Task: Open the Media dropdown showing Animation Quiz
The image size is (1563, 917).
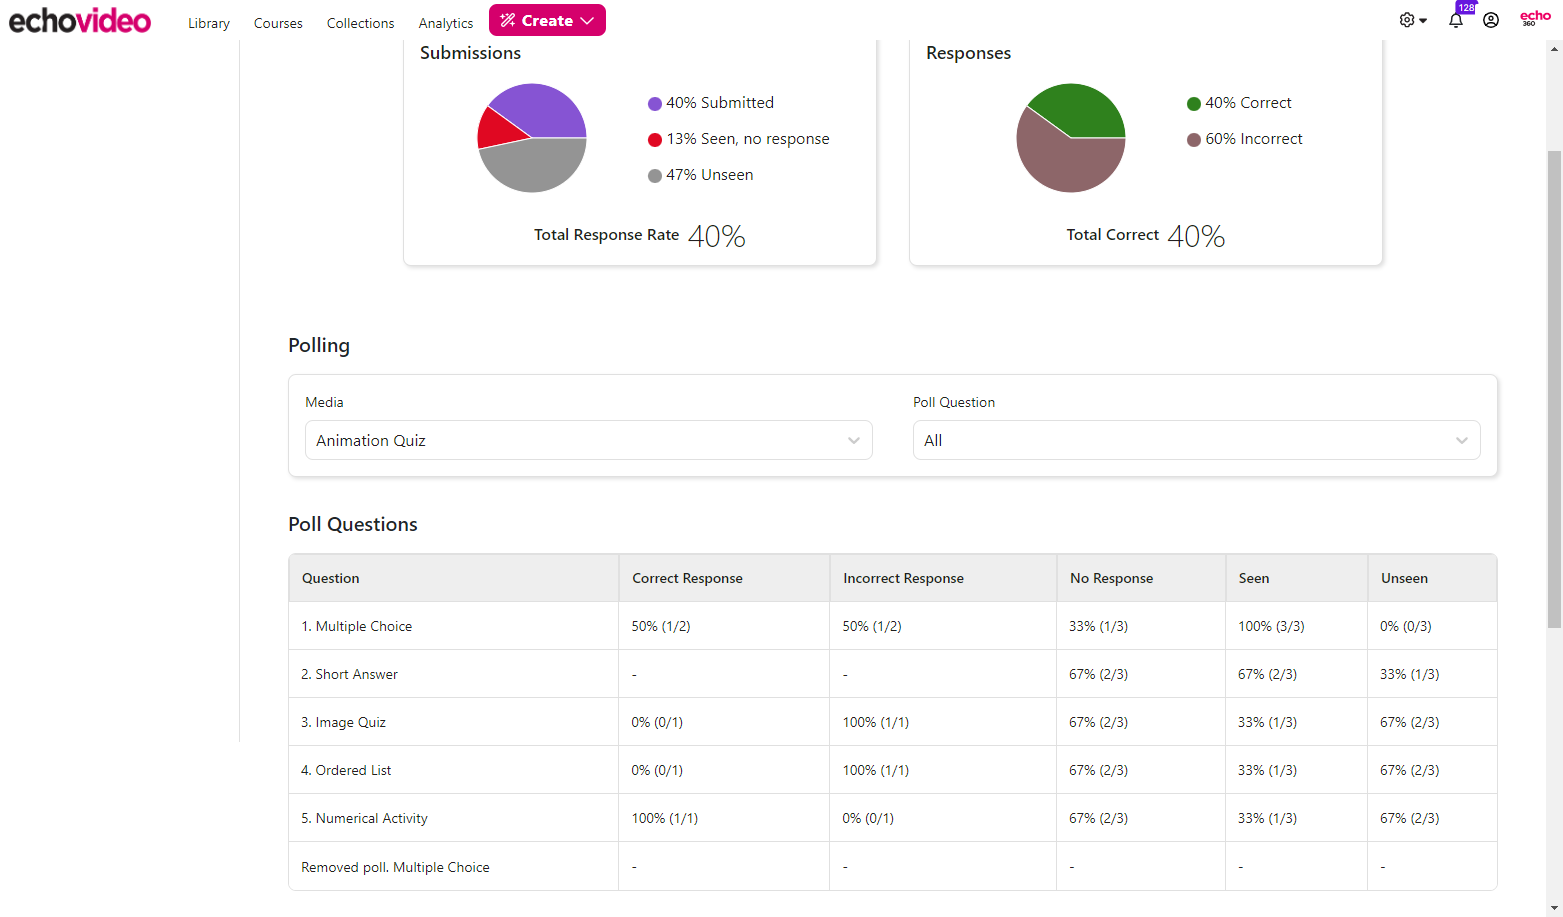Action: (x=588, y=440)
